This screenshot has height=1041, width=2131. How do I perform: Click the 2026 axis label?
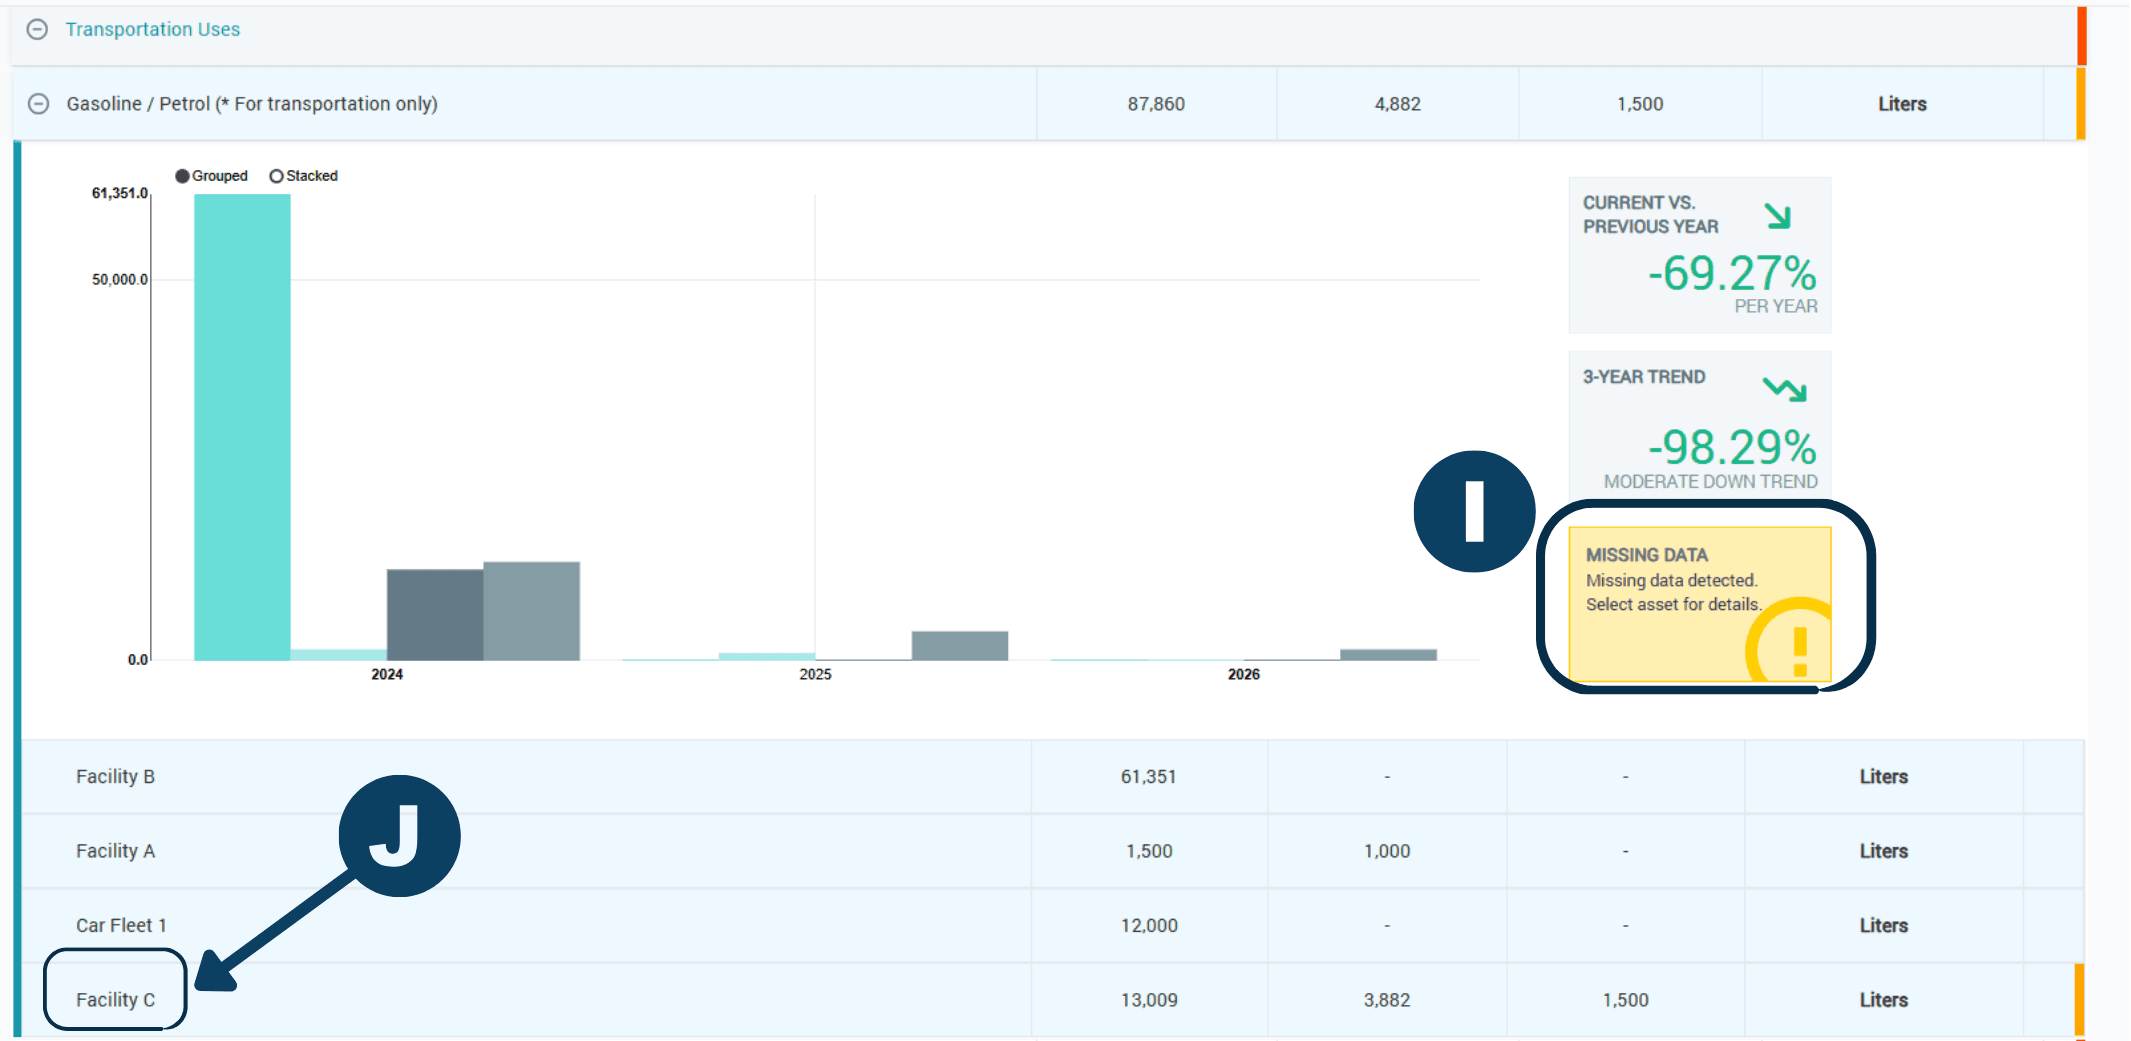tap(1244, 675)
